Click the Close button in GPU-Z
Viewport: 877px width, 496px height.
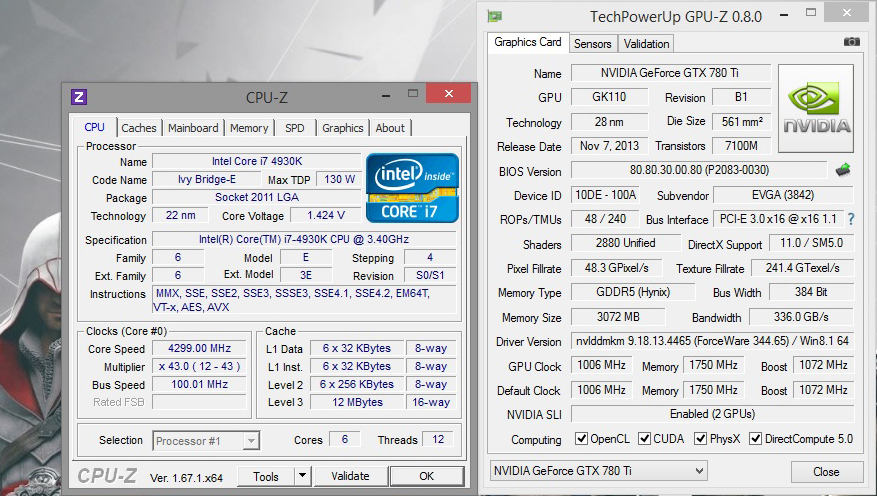(x=826, y=471)
